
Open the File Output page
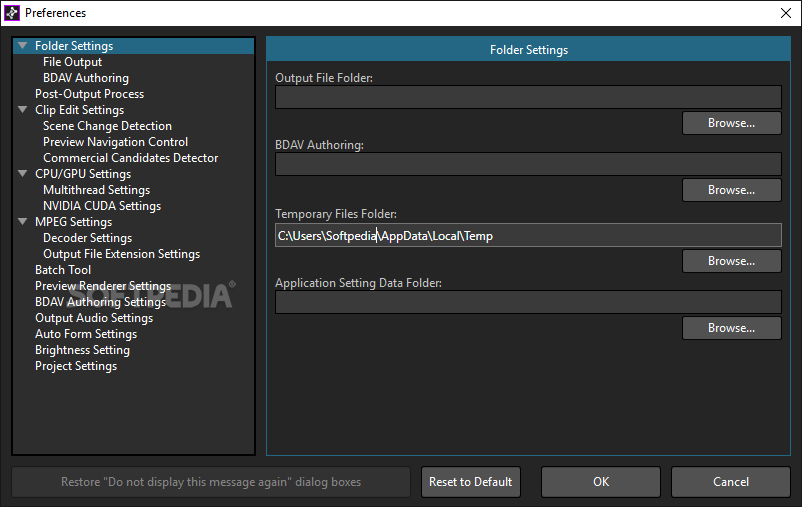(x=72, y=62)
